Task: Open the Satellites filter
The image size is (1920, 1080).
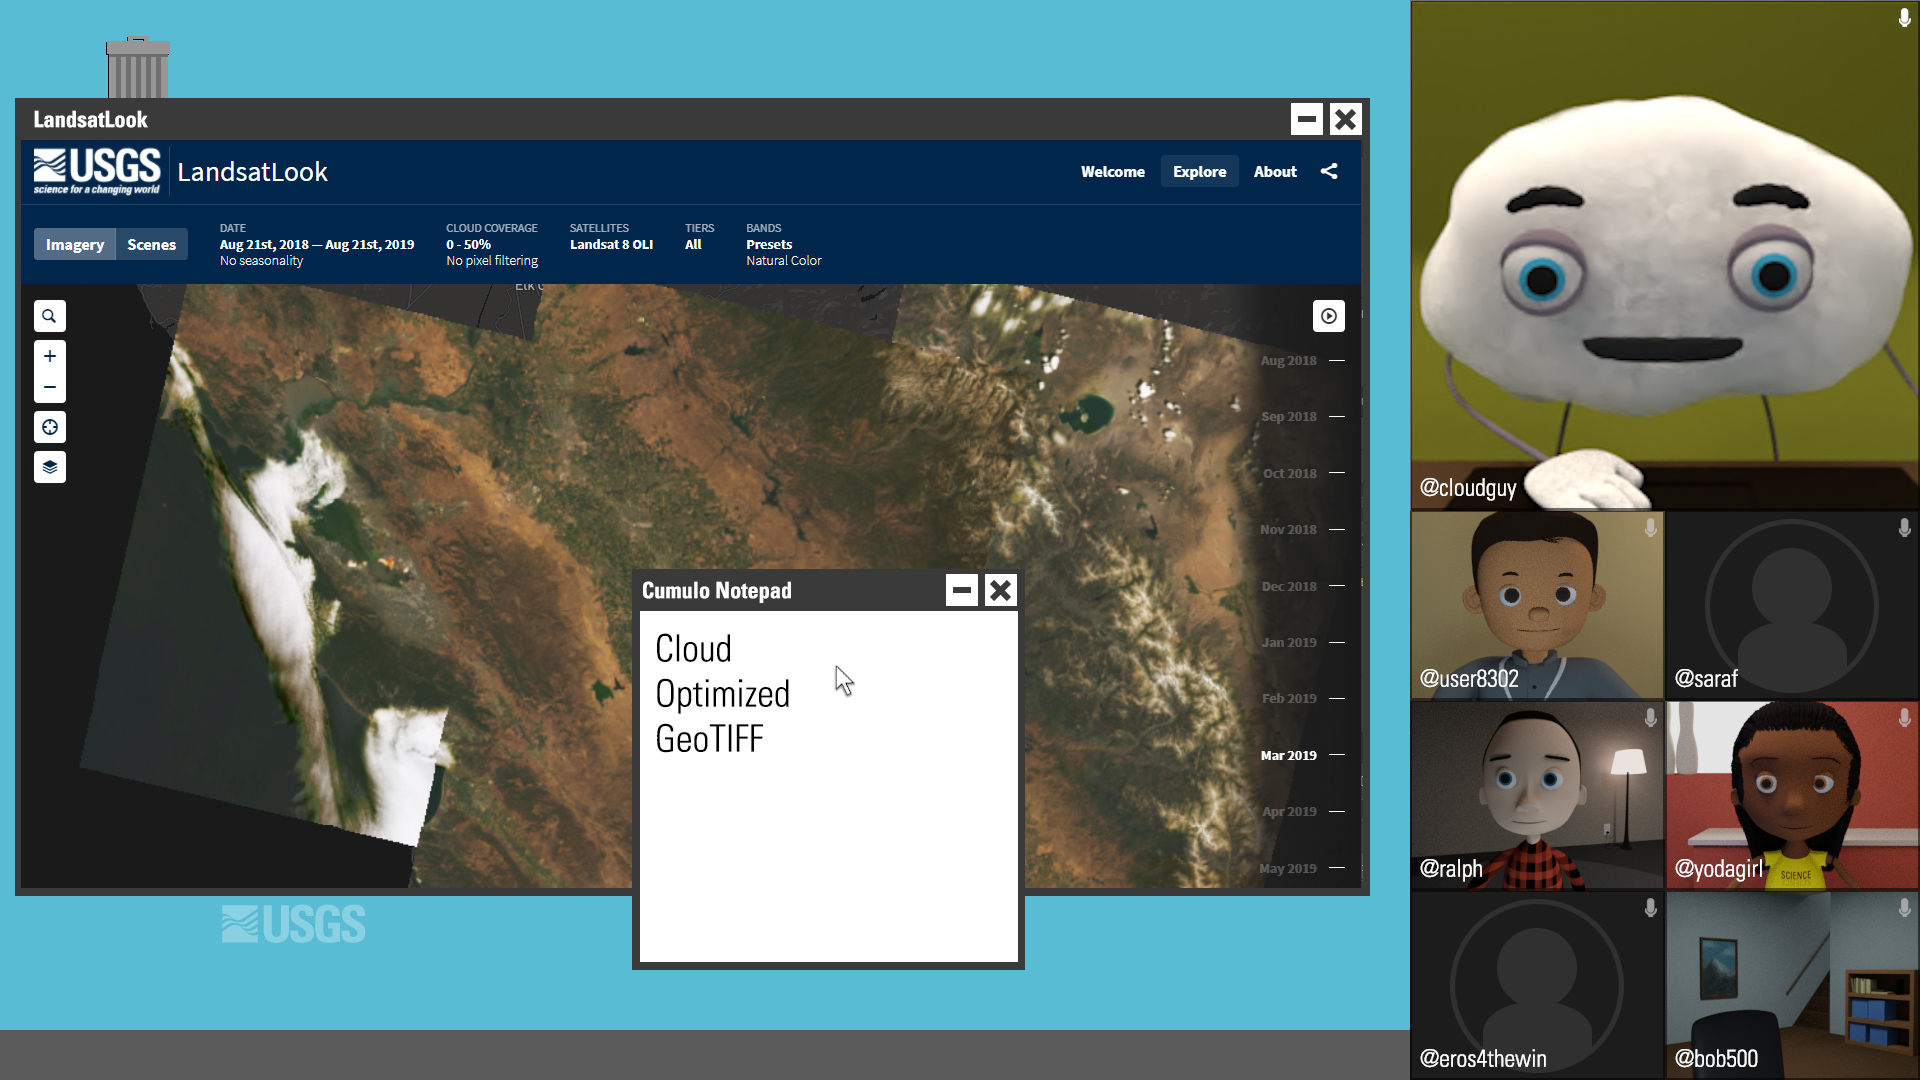Action: tap(611, 237)
